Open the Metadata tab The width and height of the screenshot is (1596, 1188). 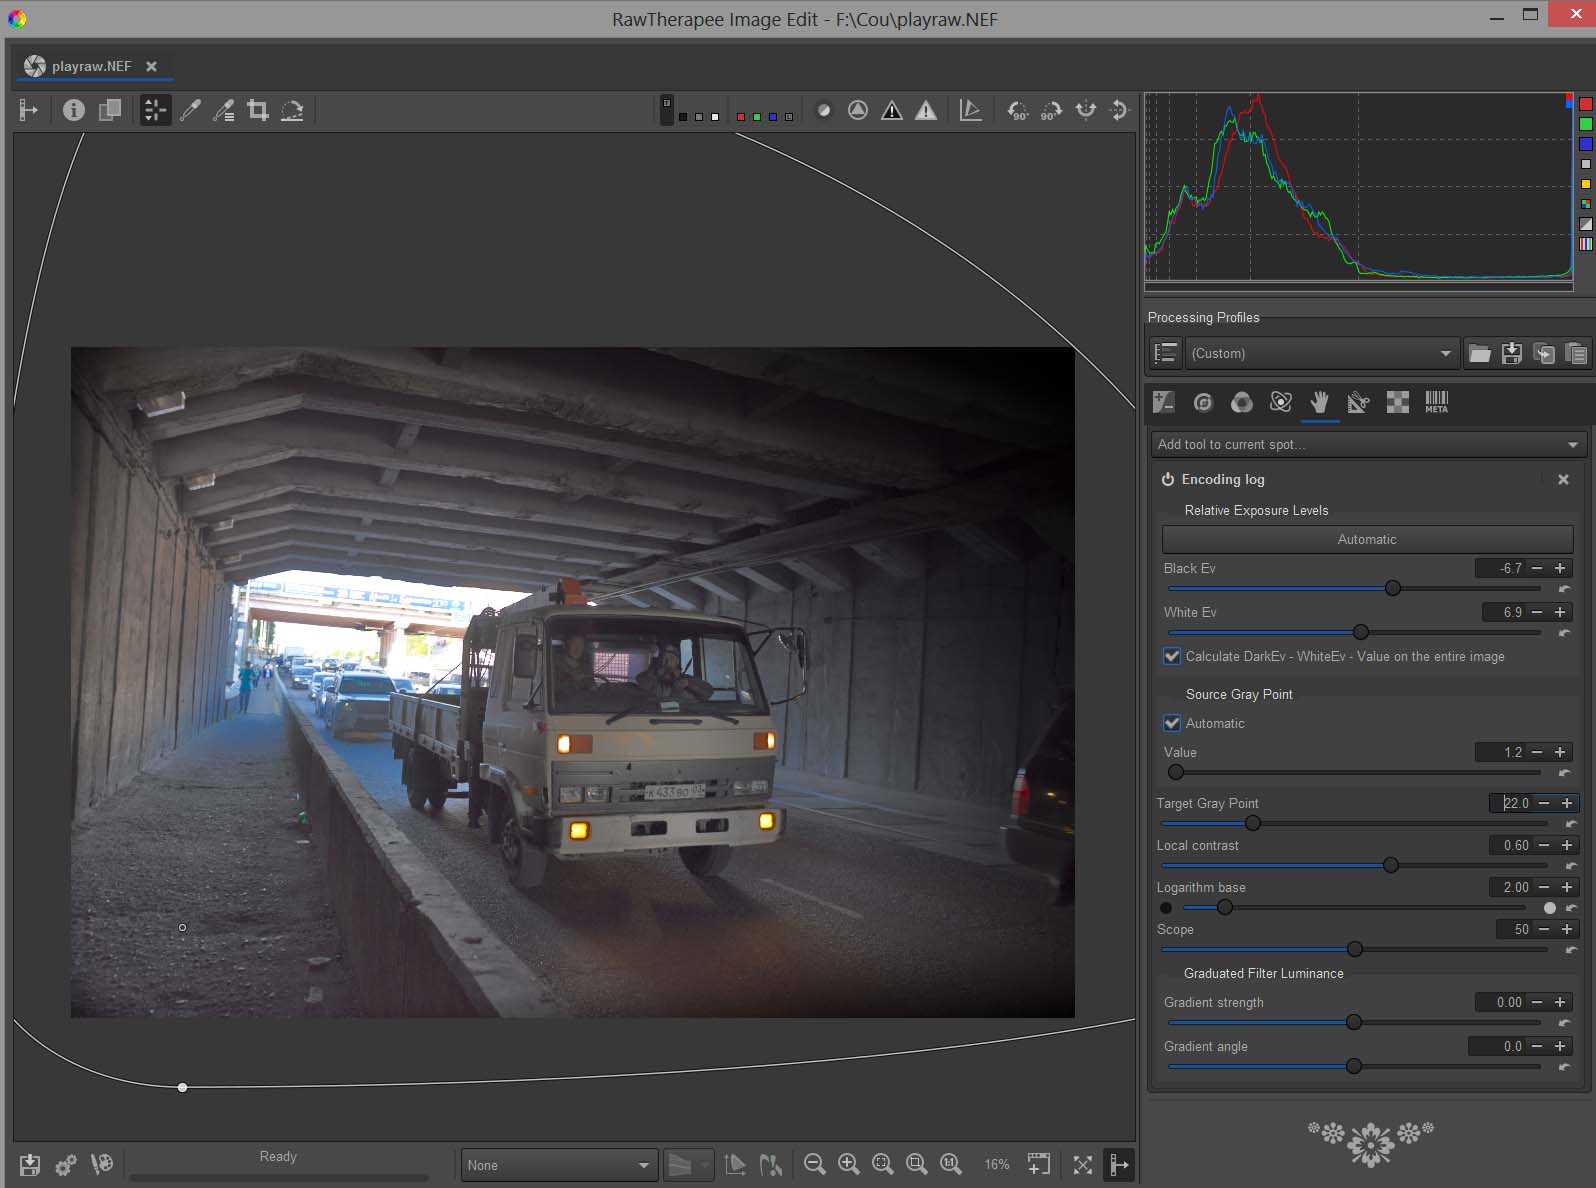[x=1436, y=402]
